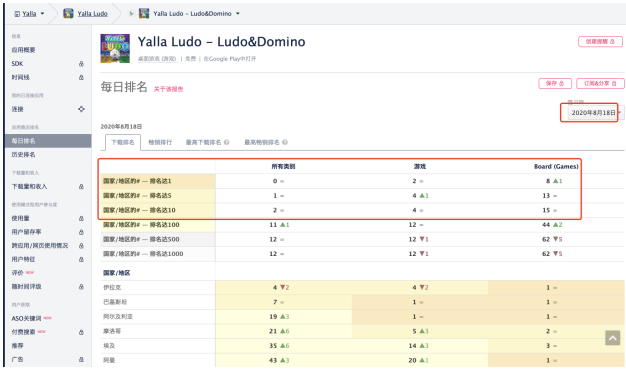Viewport: 626px width, 376px height.
Task: Open the 2020年8月18日 date picker
Action: point(594,113)
